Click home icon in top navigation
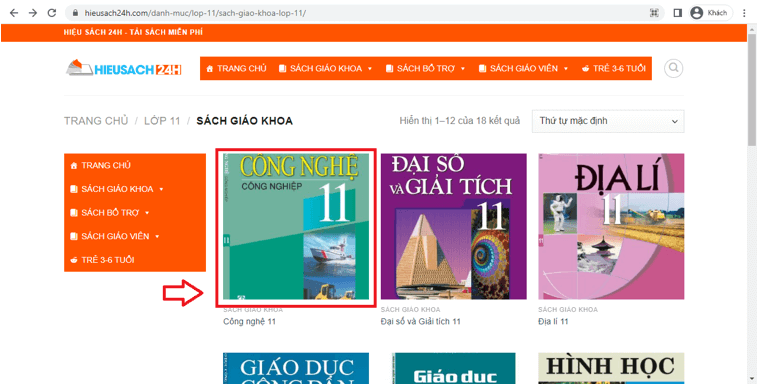761x388 pixels. click(210, 68)
